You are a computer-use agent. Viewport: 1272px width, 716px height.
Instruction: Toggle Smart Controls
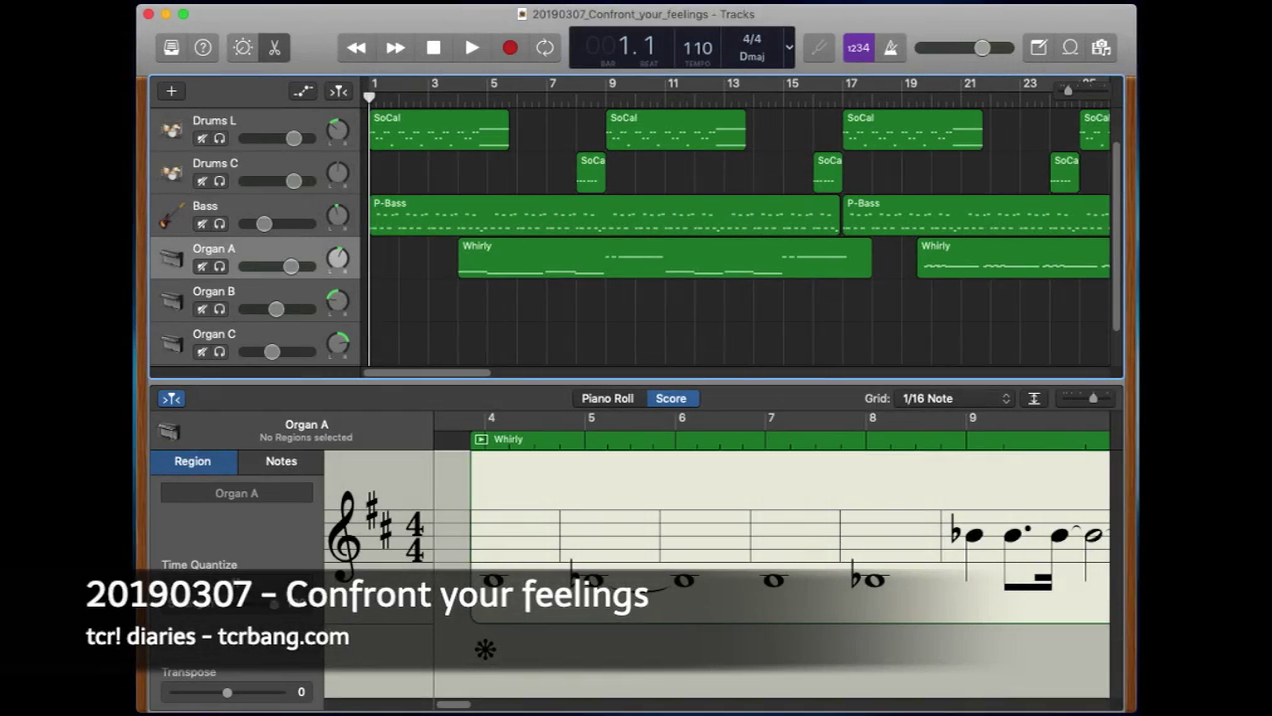[x=243, y=47]
